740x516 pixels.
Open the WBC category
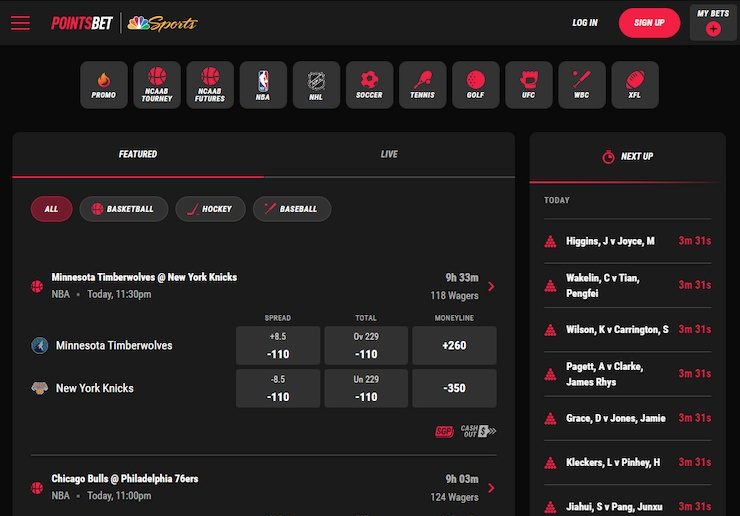[x=581, y=85]
